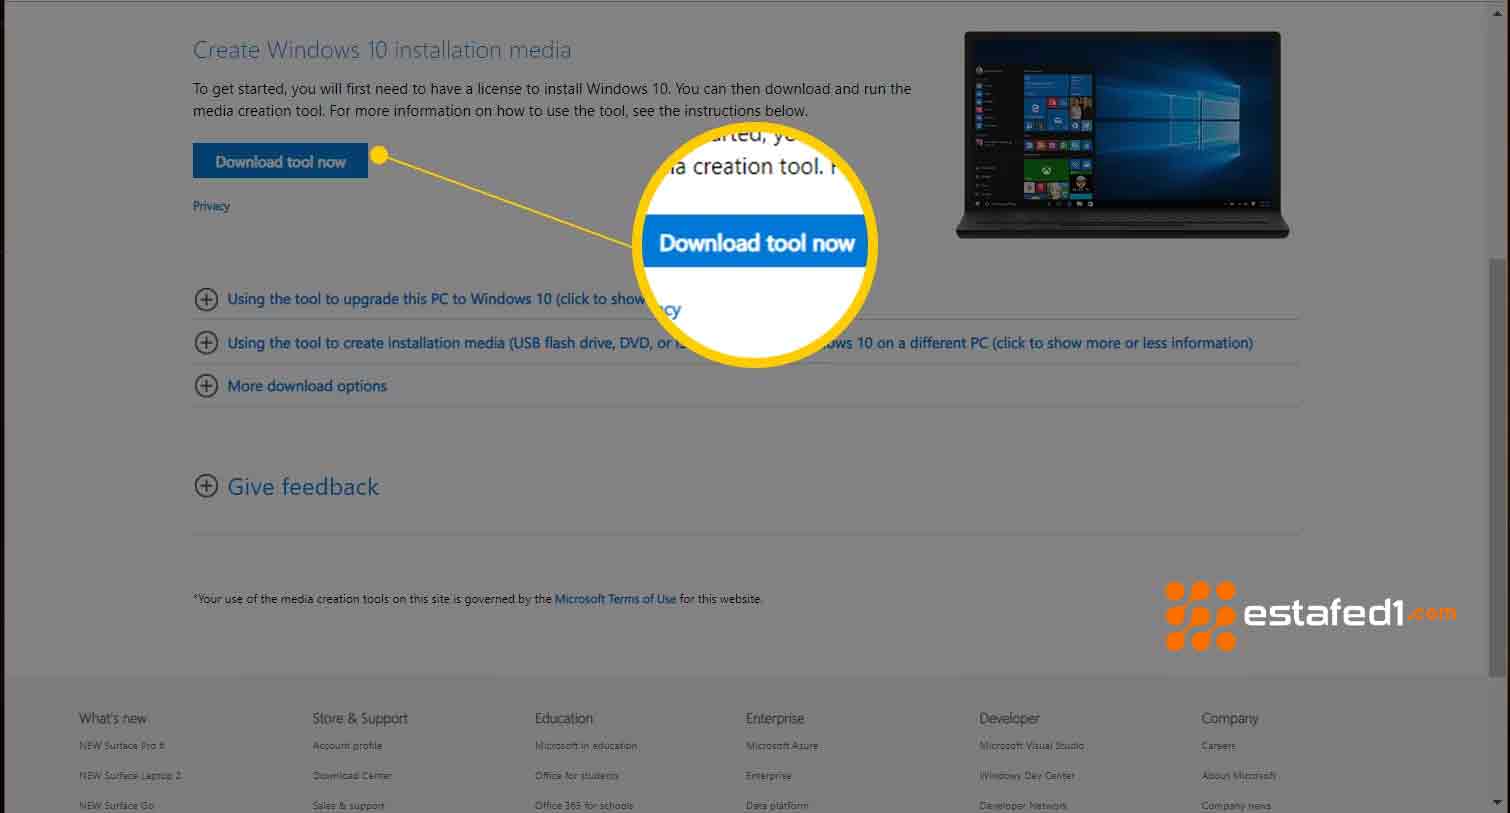Click the Download tool now button

[x=280, y=161]
